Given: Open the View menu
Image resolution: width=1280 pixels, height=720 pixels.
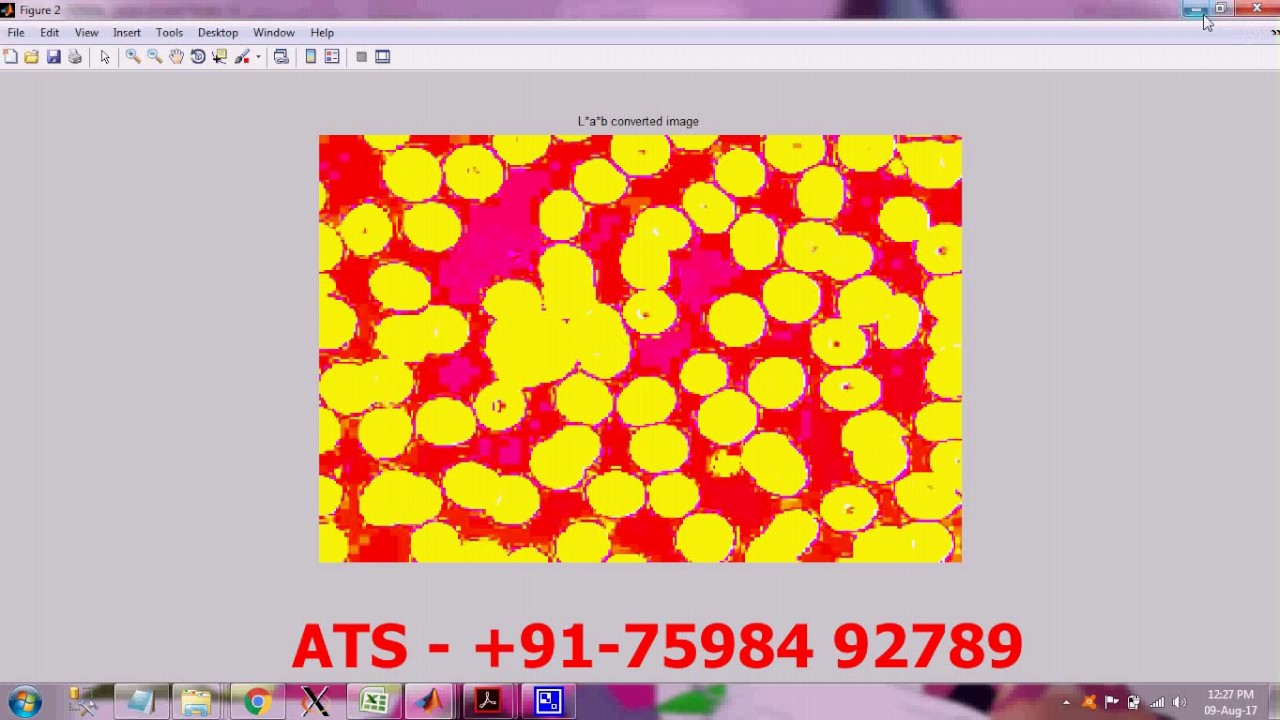Looking at the screenshot, I should pyautogui.click(x=86, y=33).
